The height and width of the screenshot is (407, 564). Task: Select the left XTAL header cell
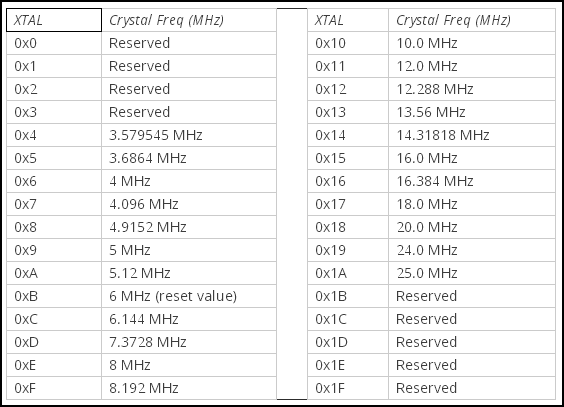pos(54,20)
